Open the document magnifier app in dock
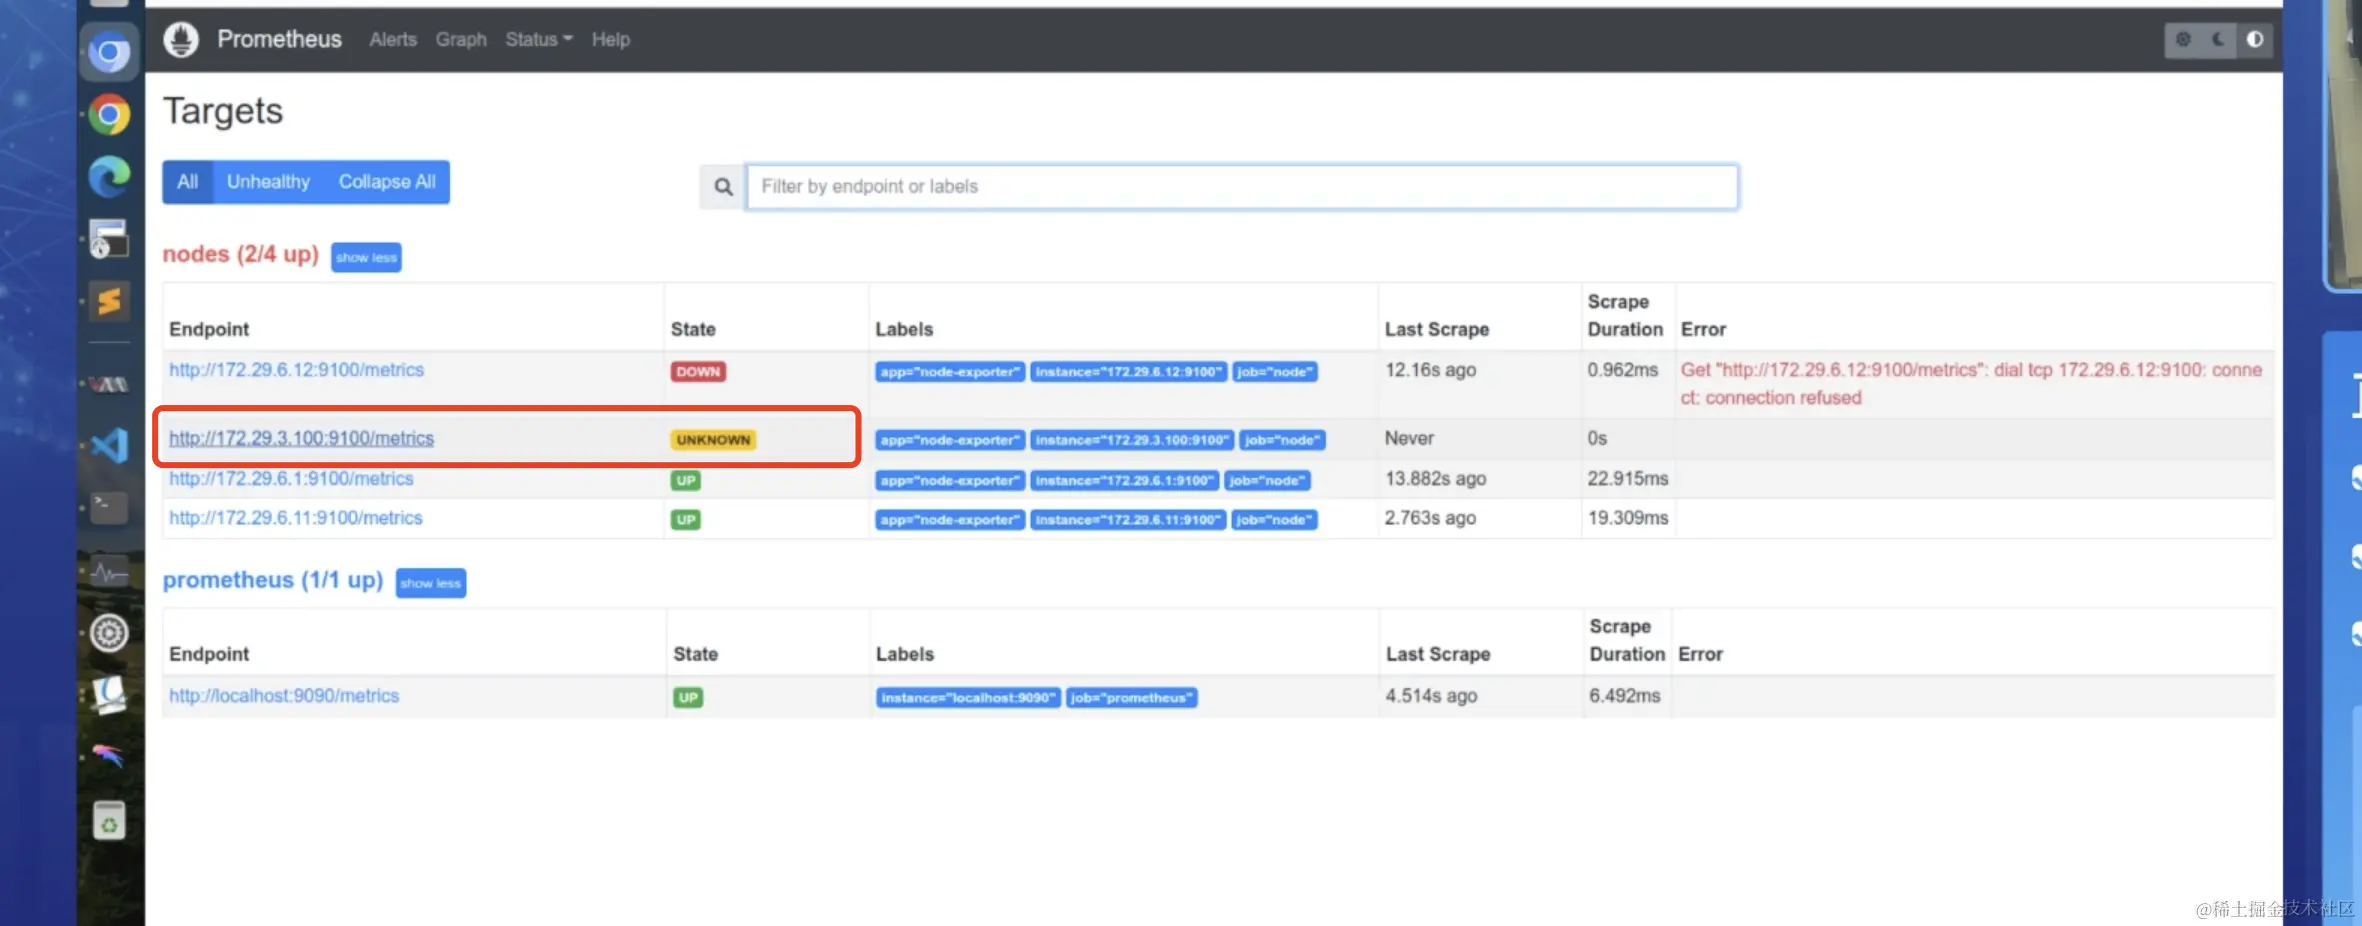 109,695
